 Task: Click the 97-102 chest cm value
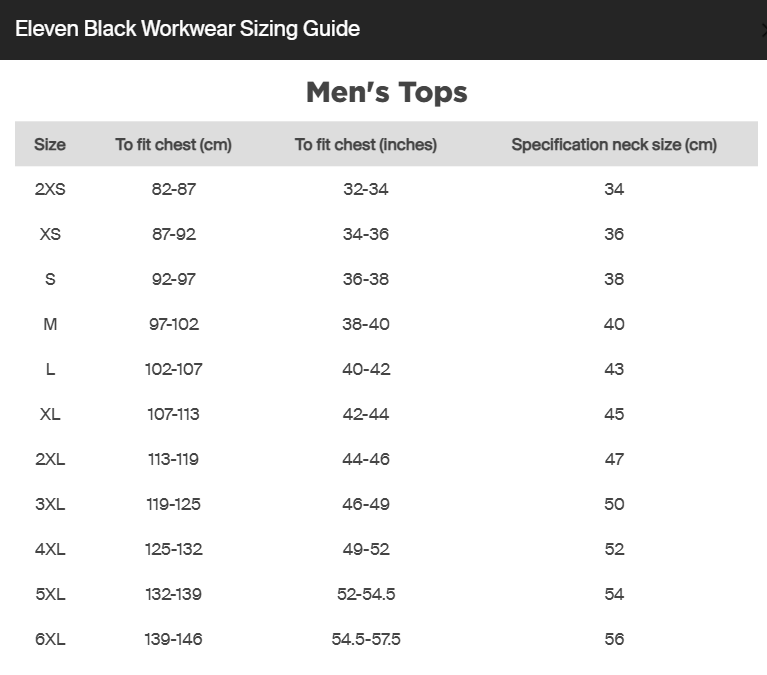coord(174,324)
